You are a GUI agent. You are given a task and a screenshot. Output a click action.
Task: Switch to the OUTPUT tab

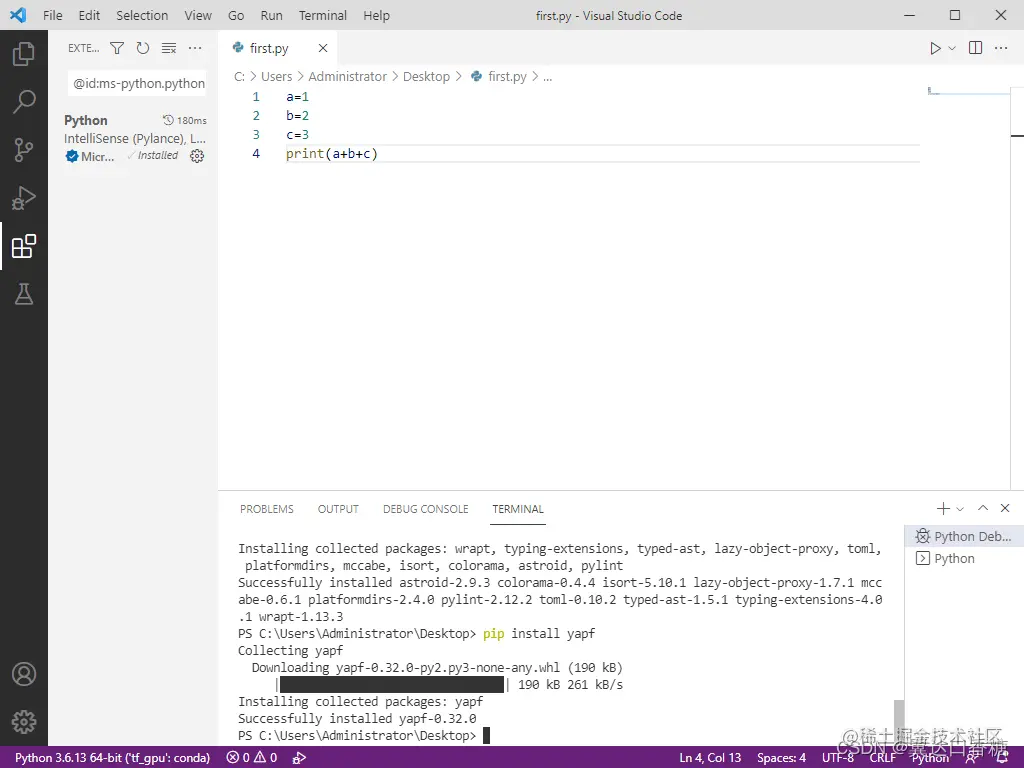click(338, 509)
